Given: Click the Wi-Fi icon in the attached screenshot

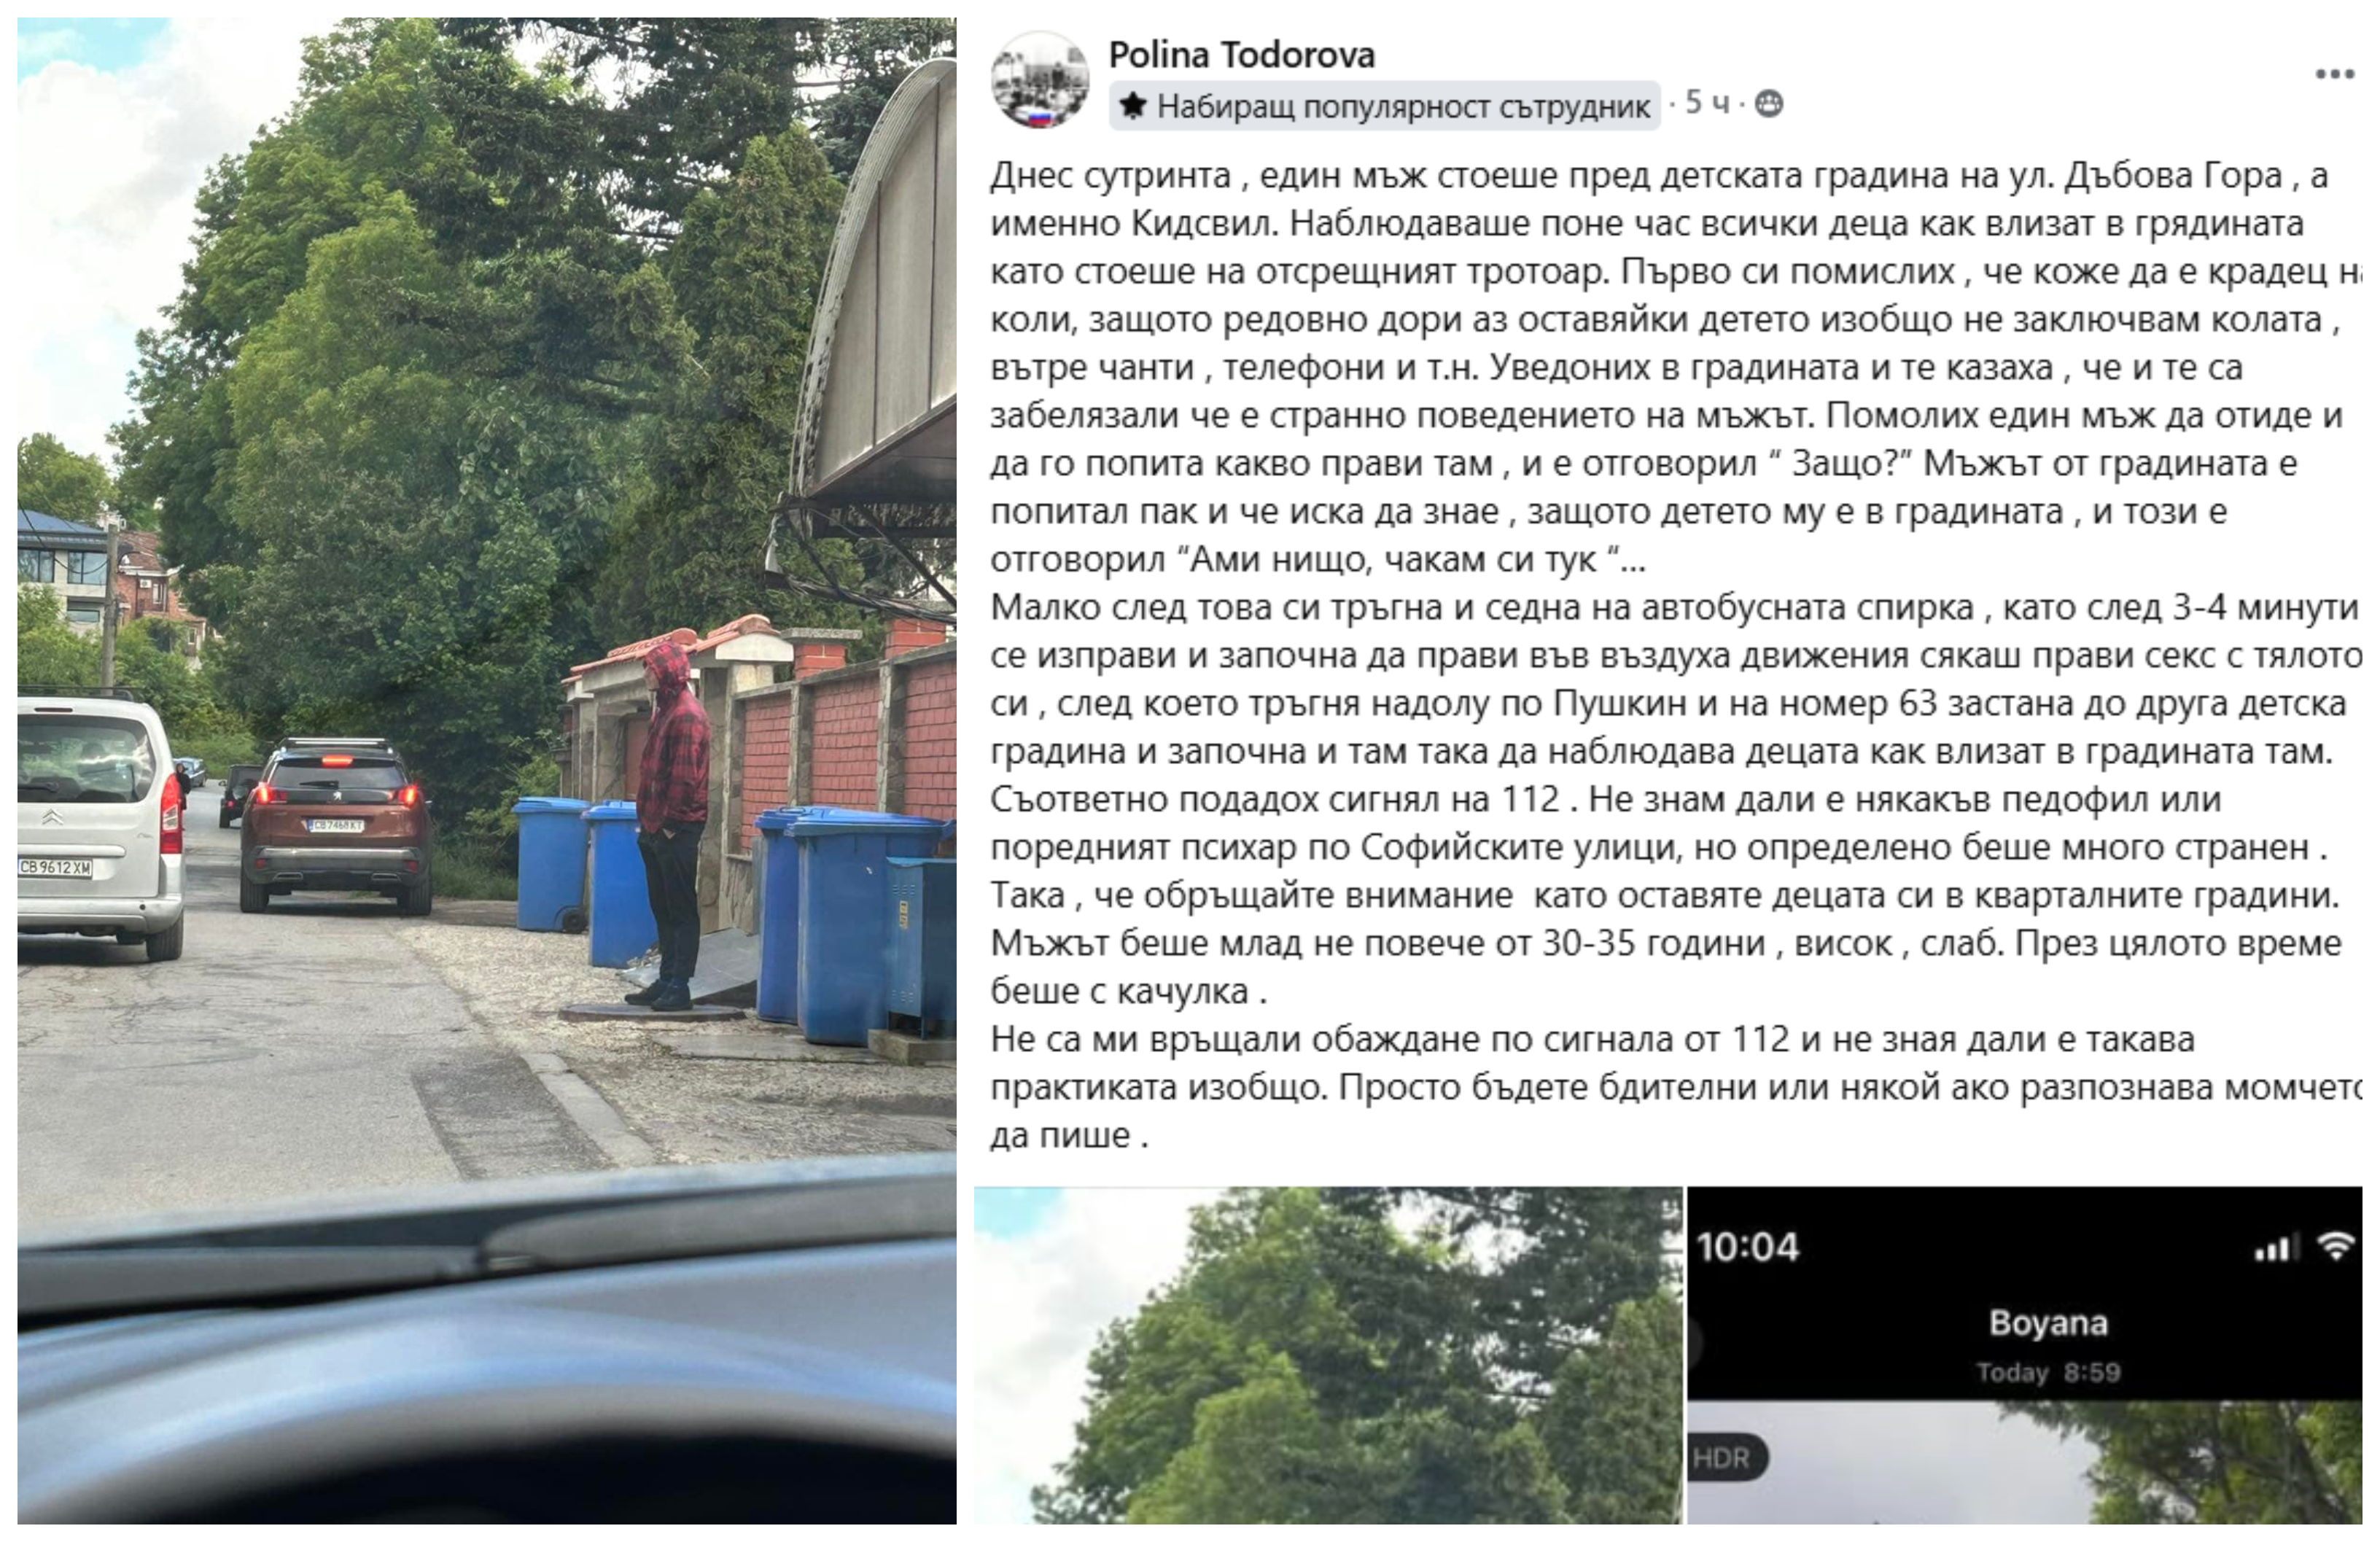Looking at the screenshot, I should [2336, 1247].
